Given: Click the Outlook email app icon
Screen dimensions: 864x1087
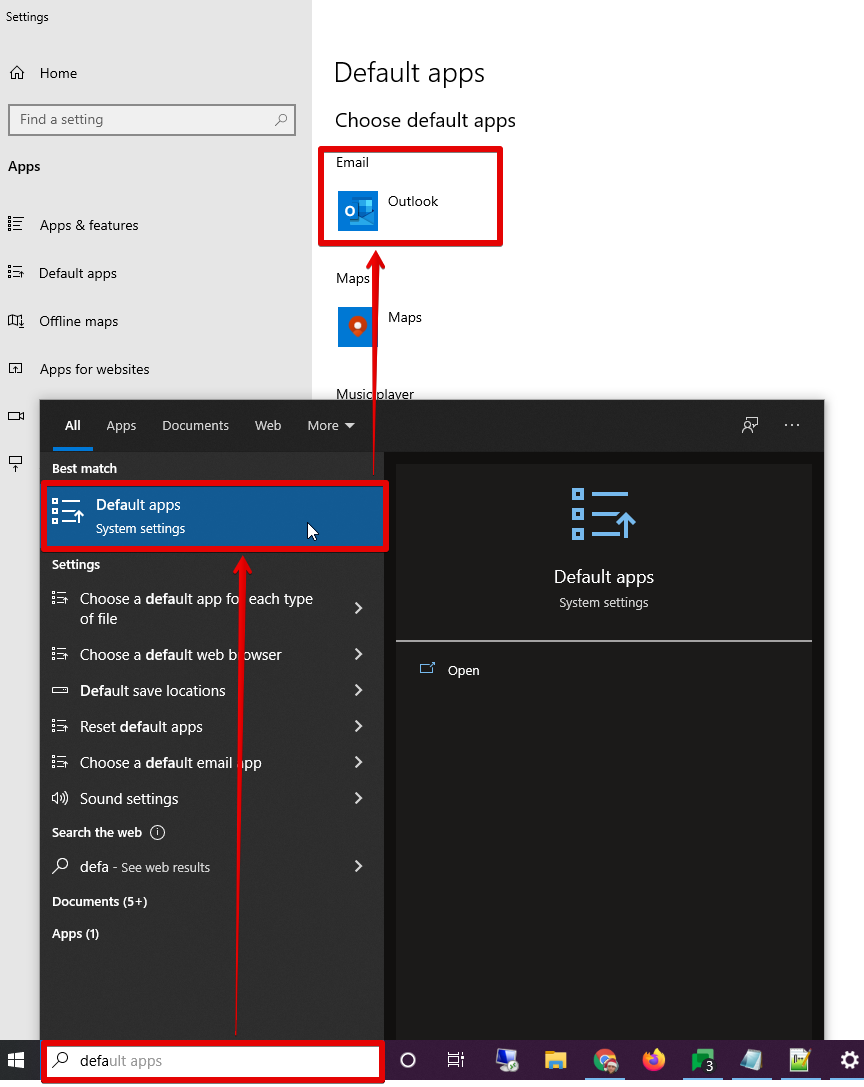Looking at the screenshot, I should pyautogui.click(x=358, y=211).
